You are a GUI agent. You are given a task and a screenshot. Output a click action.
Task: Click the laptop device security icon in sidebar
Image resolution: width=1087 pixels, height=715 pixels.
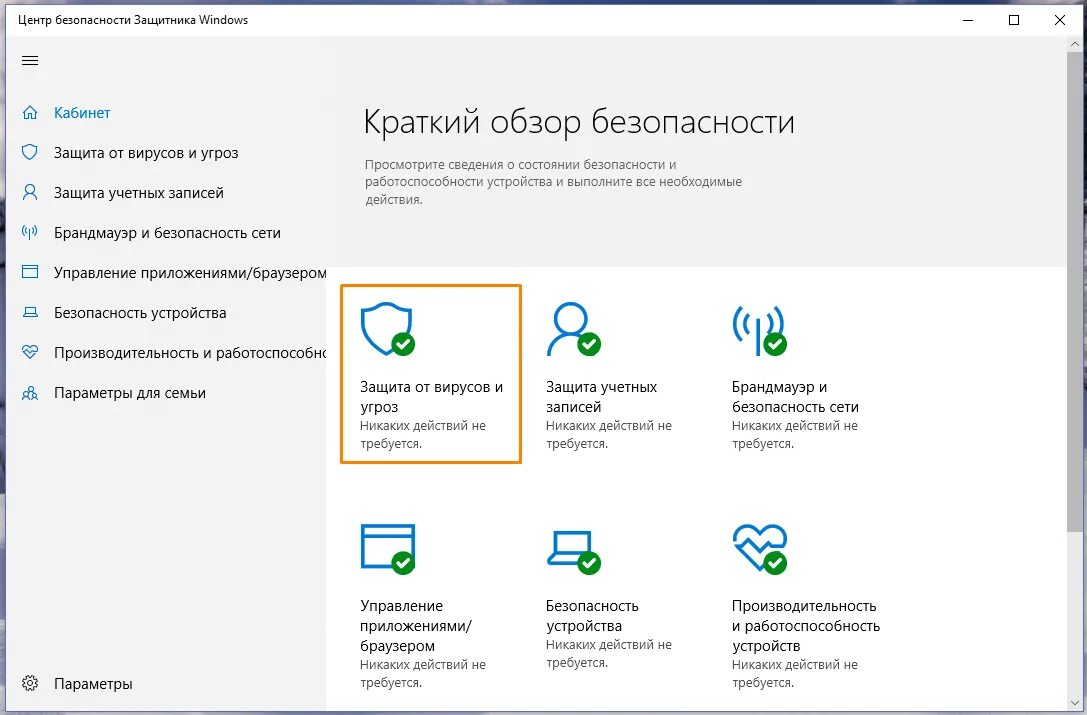pyautogui.click(x=30, y=312)
